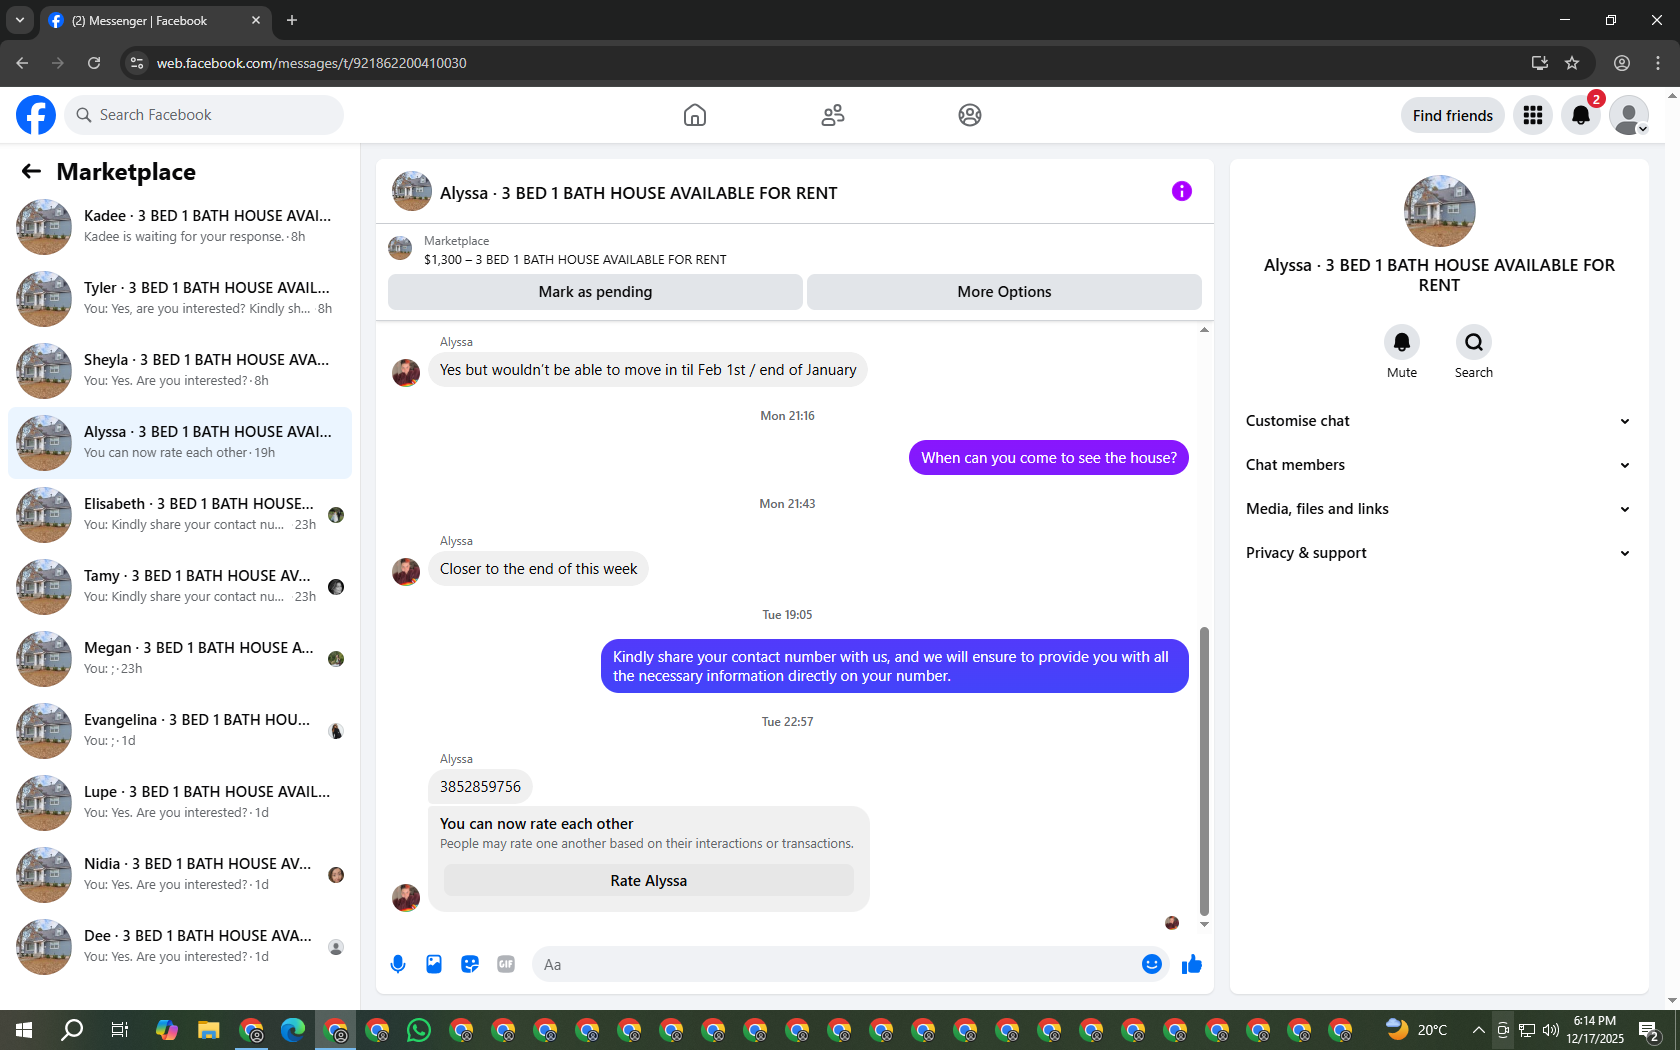
Task: Record a voice clip with microphone icon
Action: [398, 964]
